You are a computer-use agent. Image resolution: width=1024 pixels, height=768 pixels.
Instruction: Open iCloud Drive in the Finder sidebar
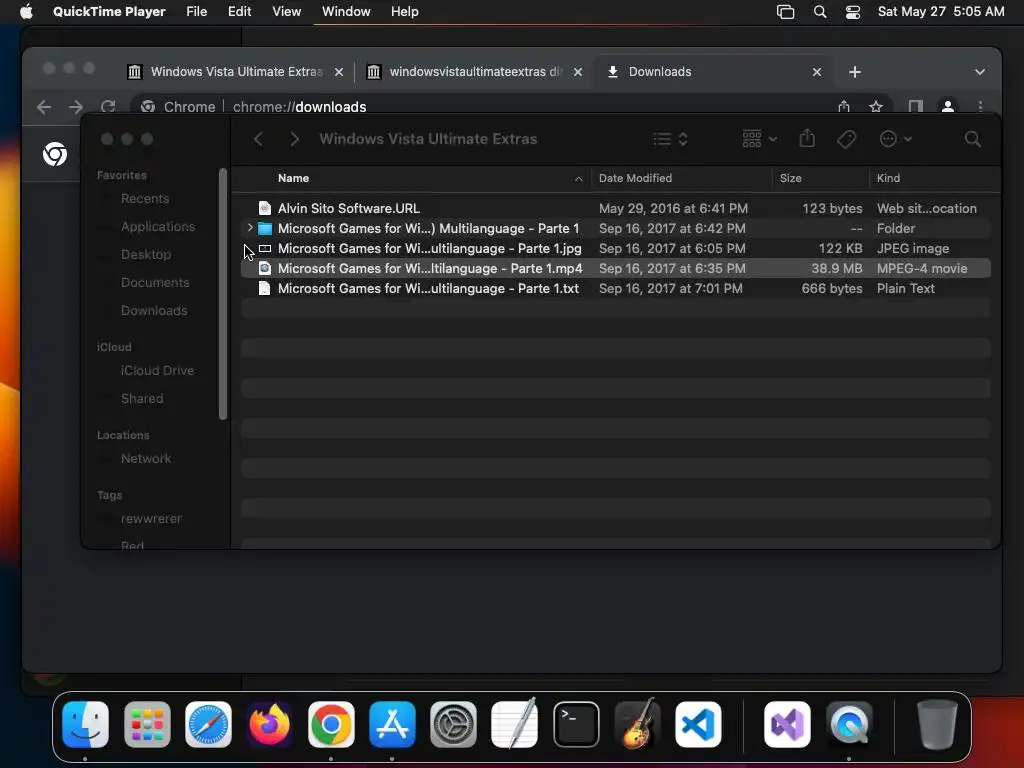pyautogui.click(x=157, y=370)
